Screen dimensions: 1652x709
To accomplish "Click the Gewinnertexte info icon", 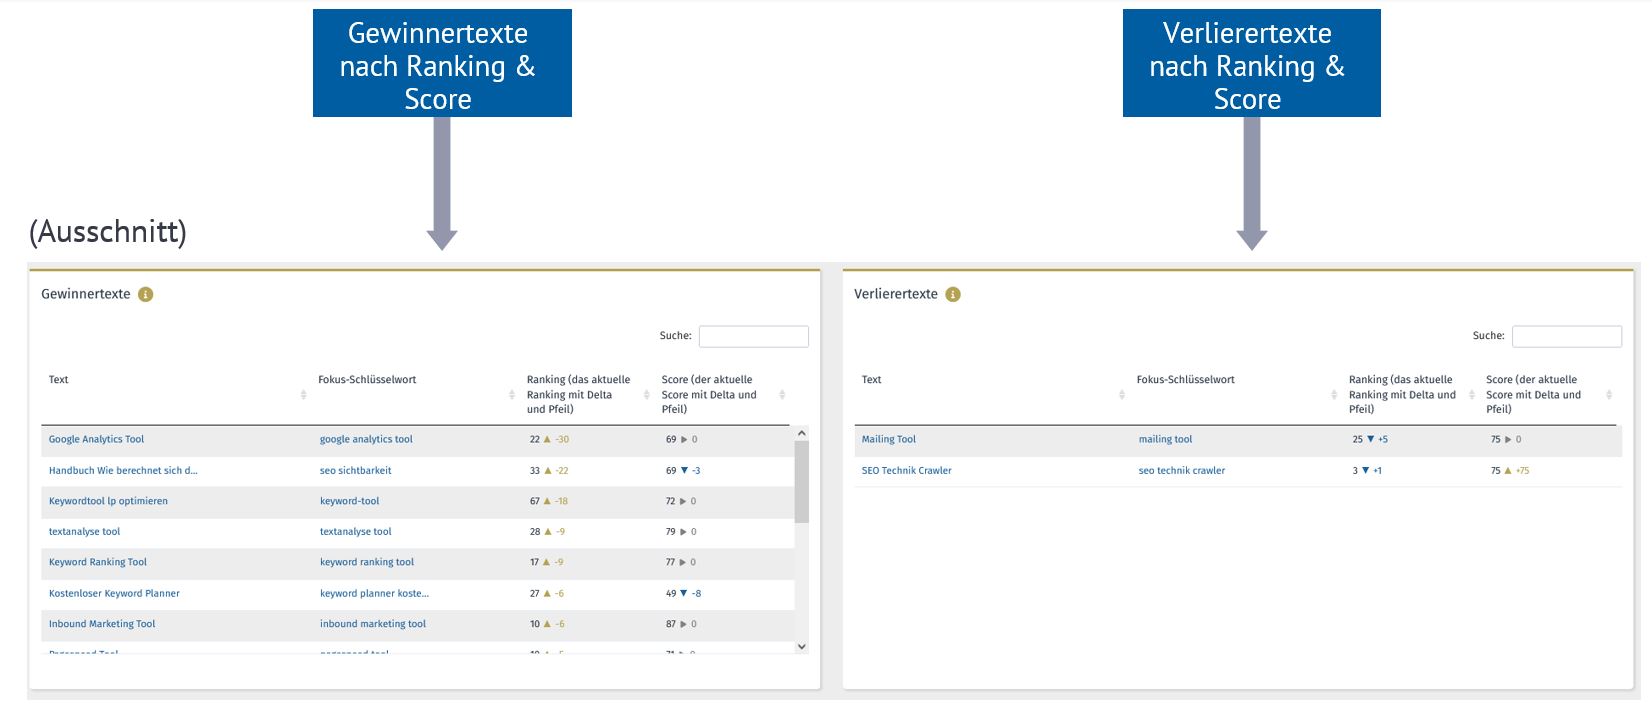I will (145, 294).
